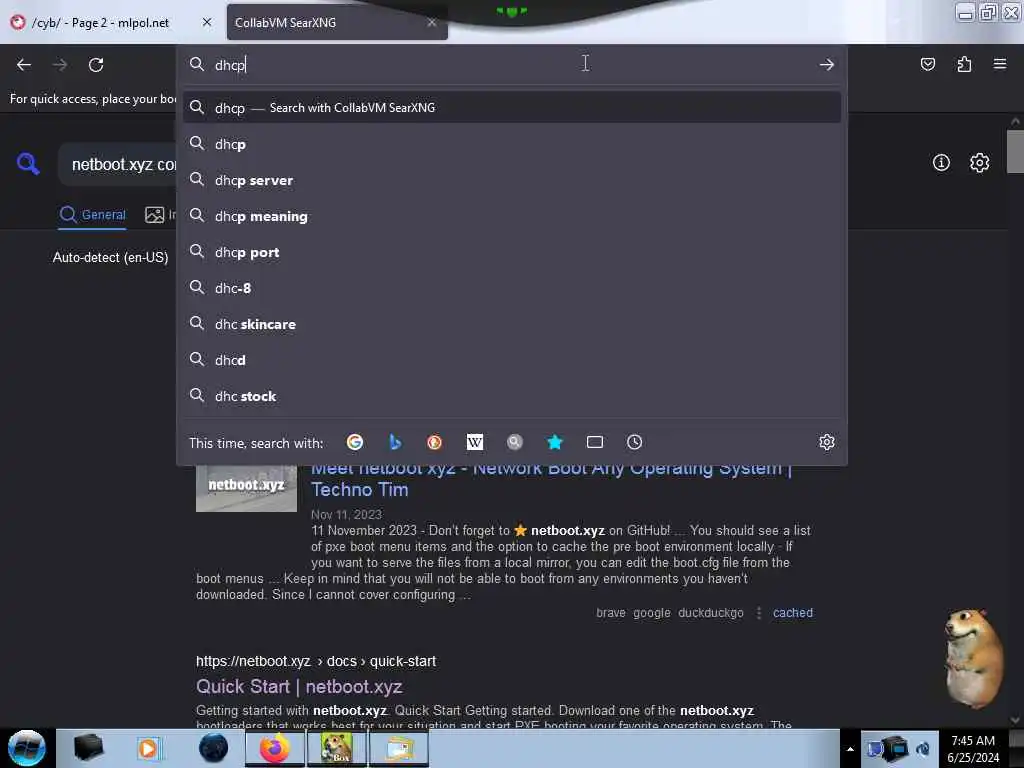1024x768 pixels.
Task: Choose the 'dhcd' suggestion
Action: 512,360
